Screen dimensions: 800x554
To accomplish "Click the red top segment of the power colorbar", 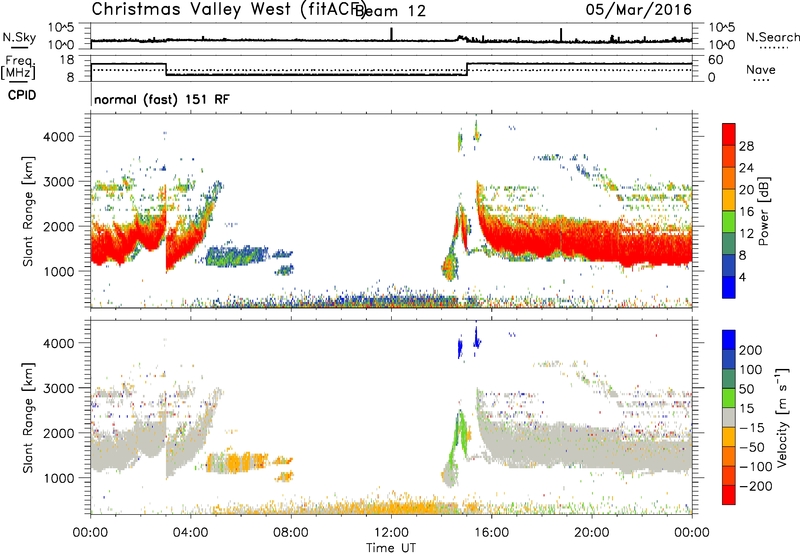I will (729, 135).
